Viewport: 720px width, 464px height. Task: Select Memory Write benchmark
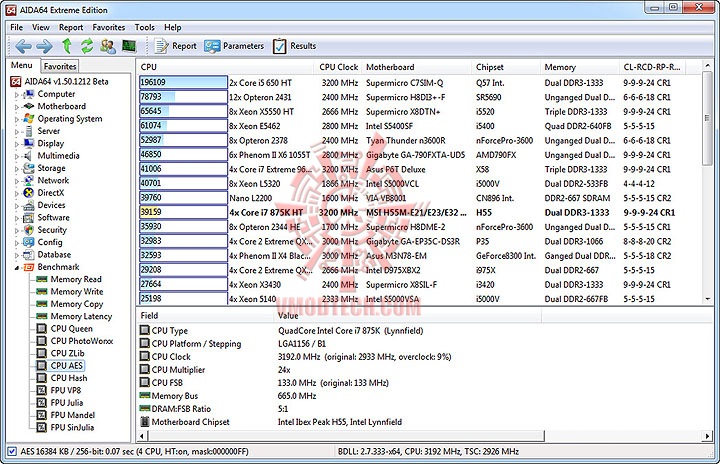coord(77,292)
